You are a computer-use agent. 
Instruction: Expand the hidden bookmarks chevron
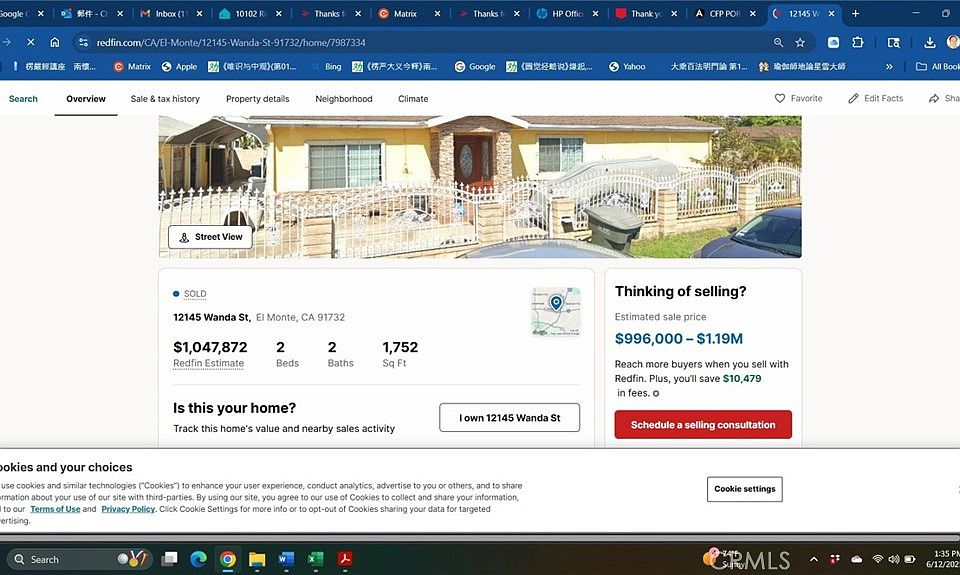pos(889,67)
